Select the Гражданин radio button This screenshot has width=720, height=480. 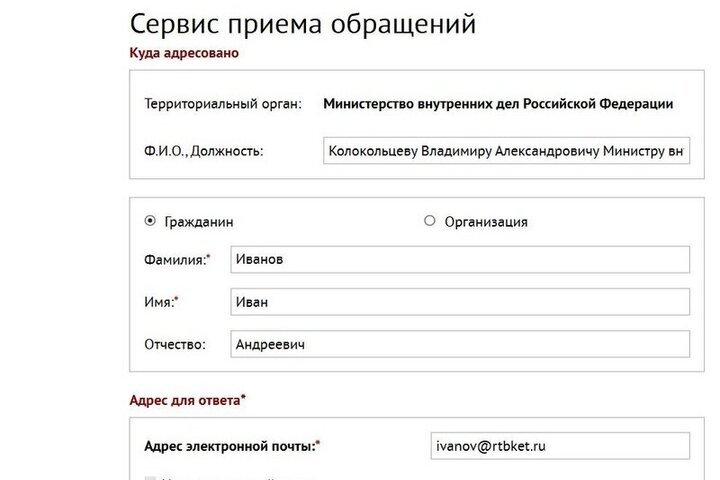pyautogui.click(x=151, y=221)
